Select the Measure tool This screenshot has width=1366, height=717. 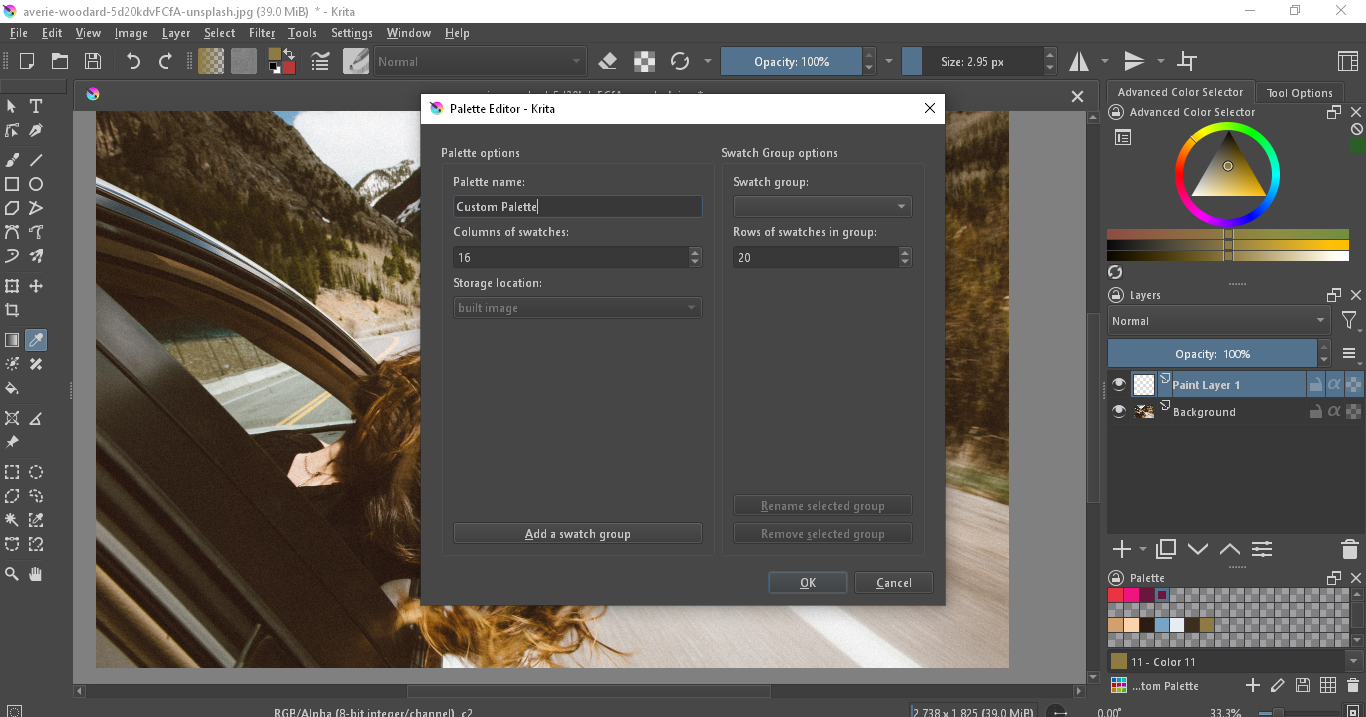tap(36, 418)
